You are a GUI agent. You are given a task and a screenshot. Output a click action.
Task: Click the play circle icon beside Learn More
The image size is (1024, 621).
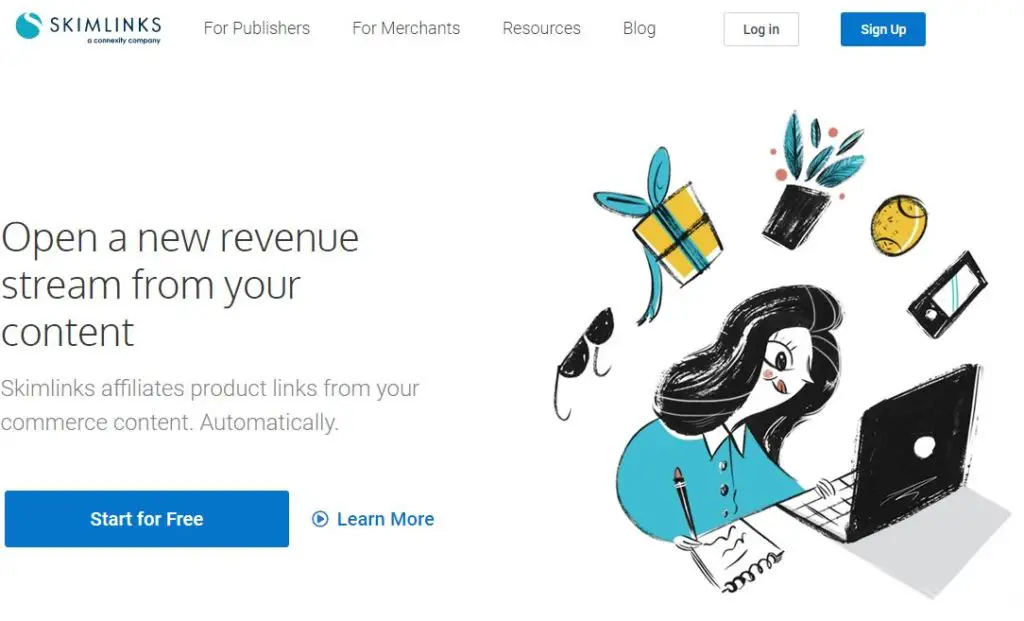tap(320, 519)
